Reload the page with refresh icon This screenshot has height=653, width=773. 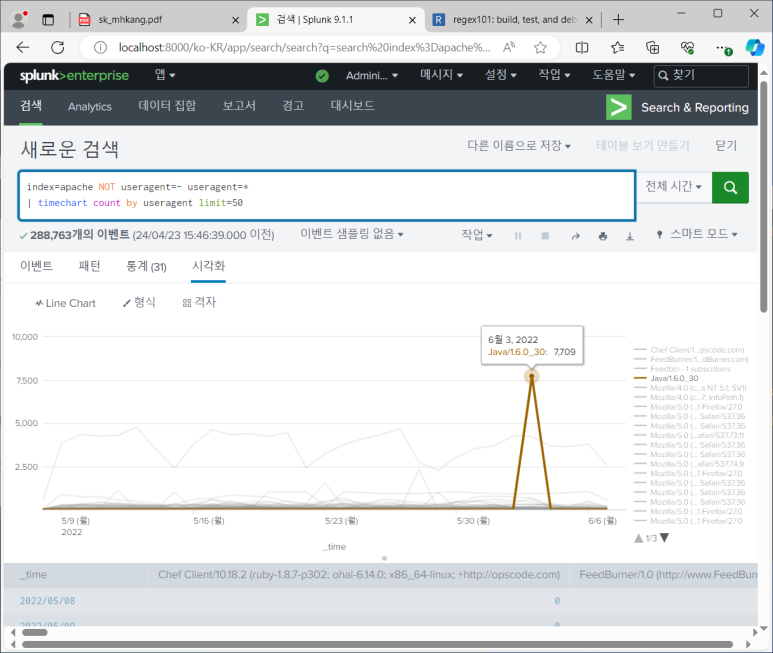pyautogui.click(x=58, y=47)
